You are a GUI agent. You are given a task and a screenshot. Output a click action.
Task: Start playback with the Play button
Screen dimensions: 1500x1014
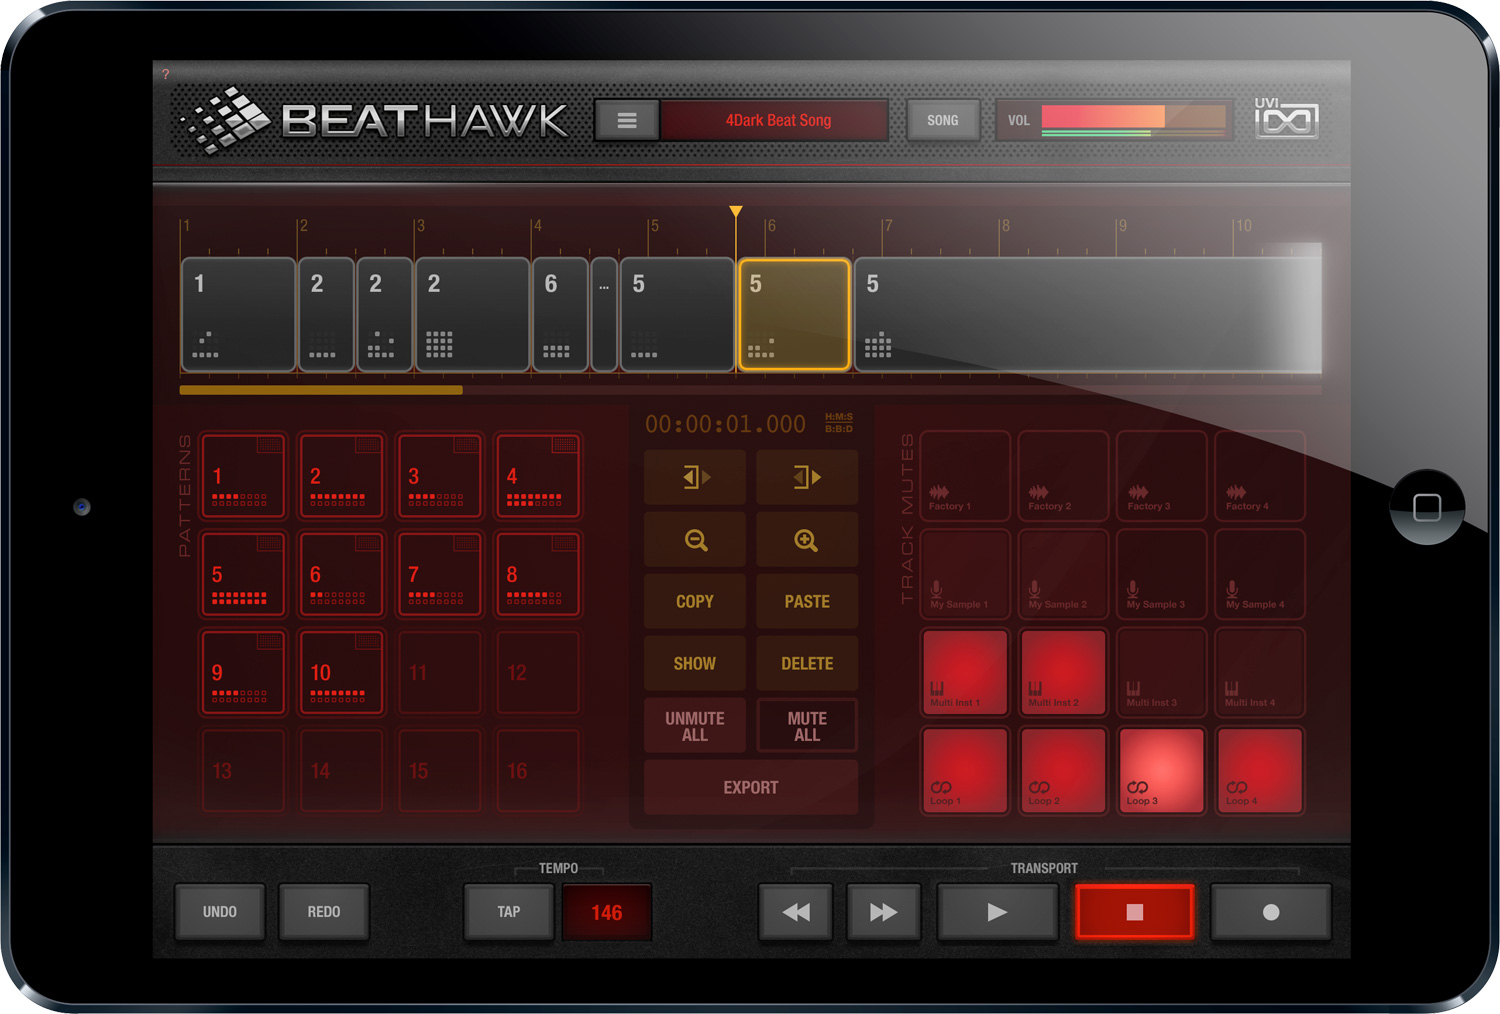[x=997, y=912]
